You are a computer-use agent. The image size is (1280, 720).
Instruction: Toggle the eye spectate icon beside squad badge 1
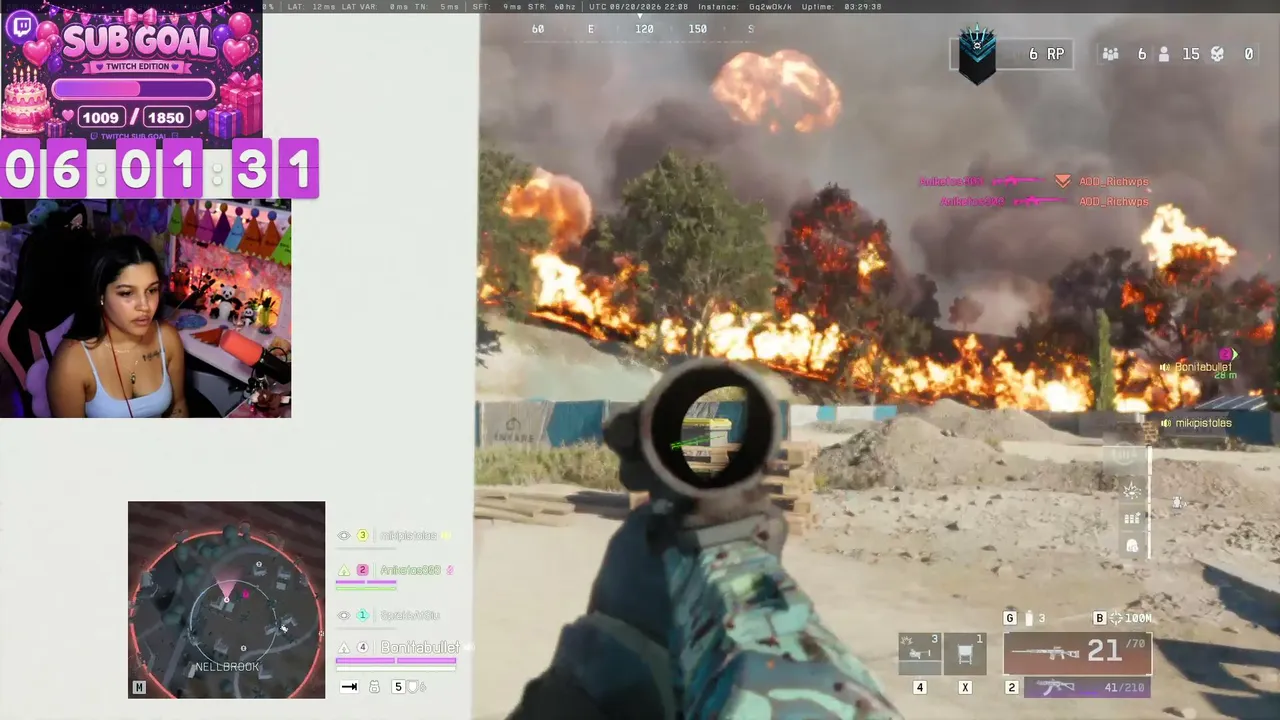(344, 616)
